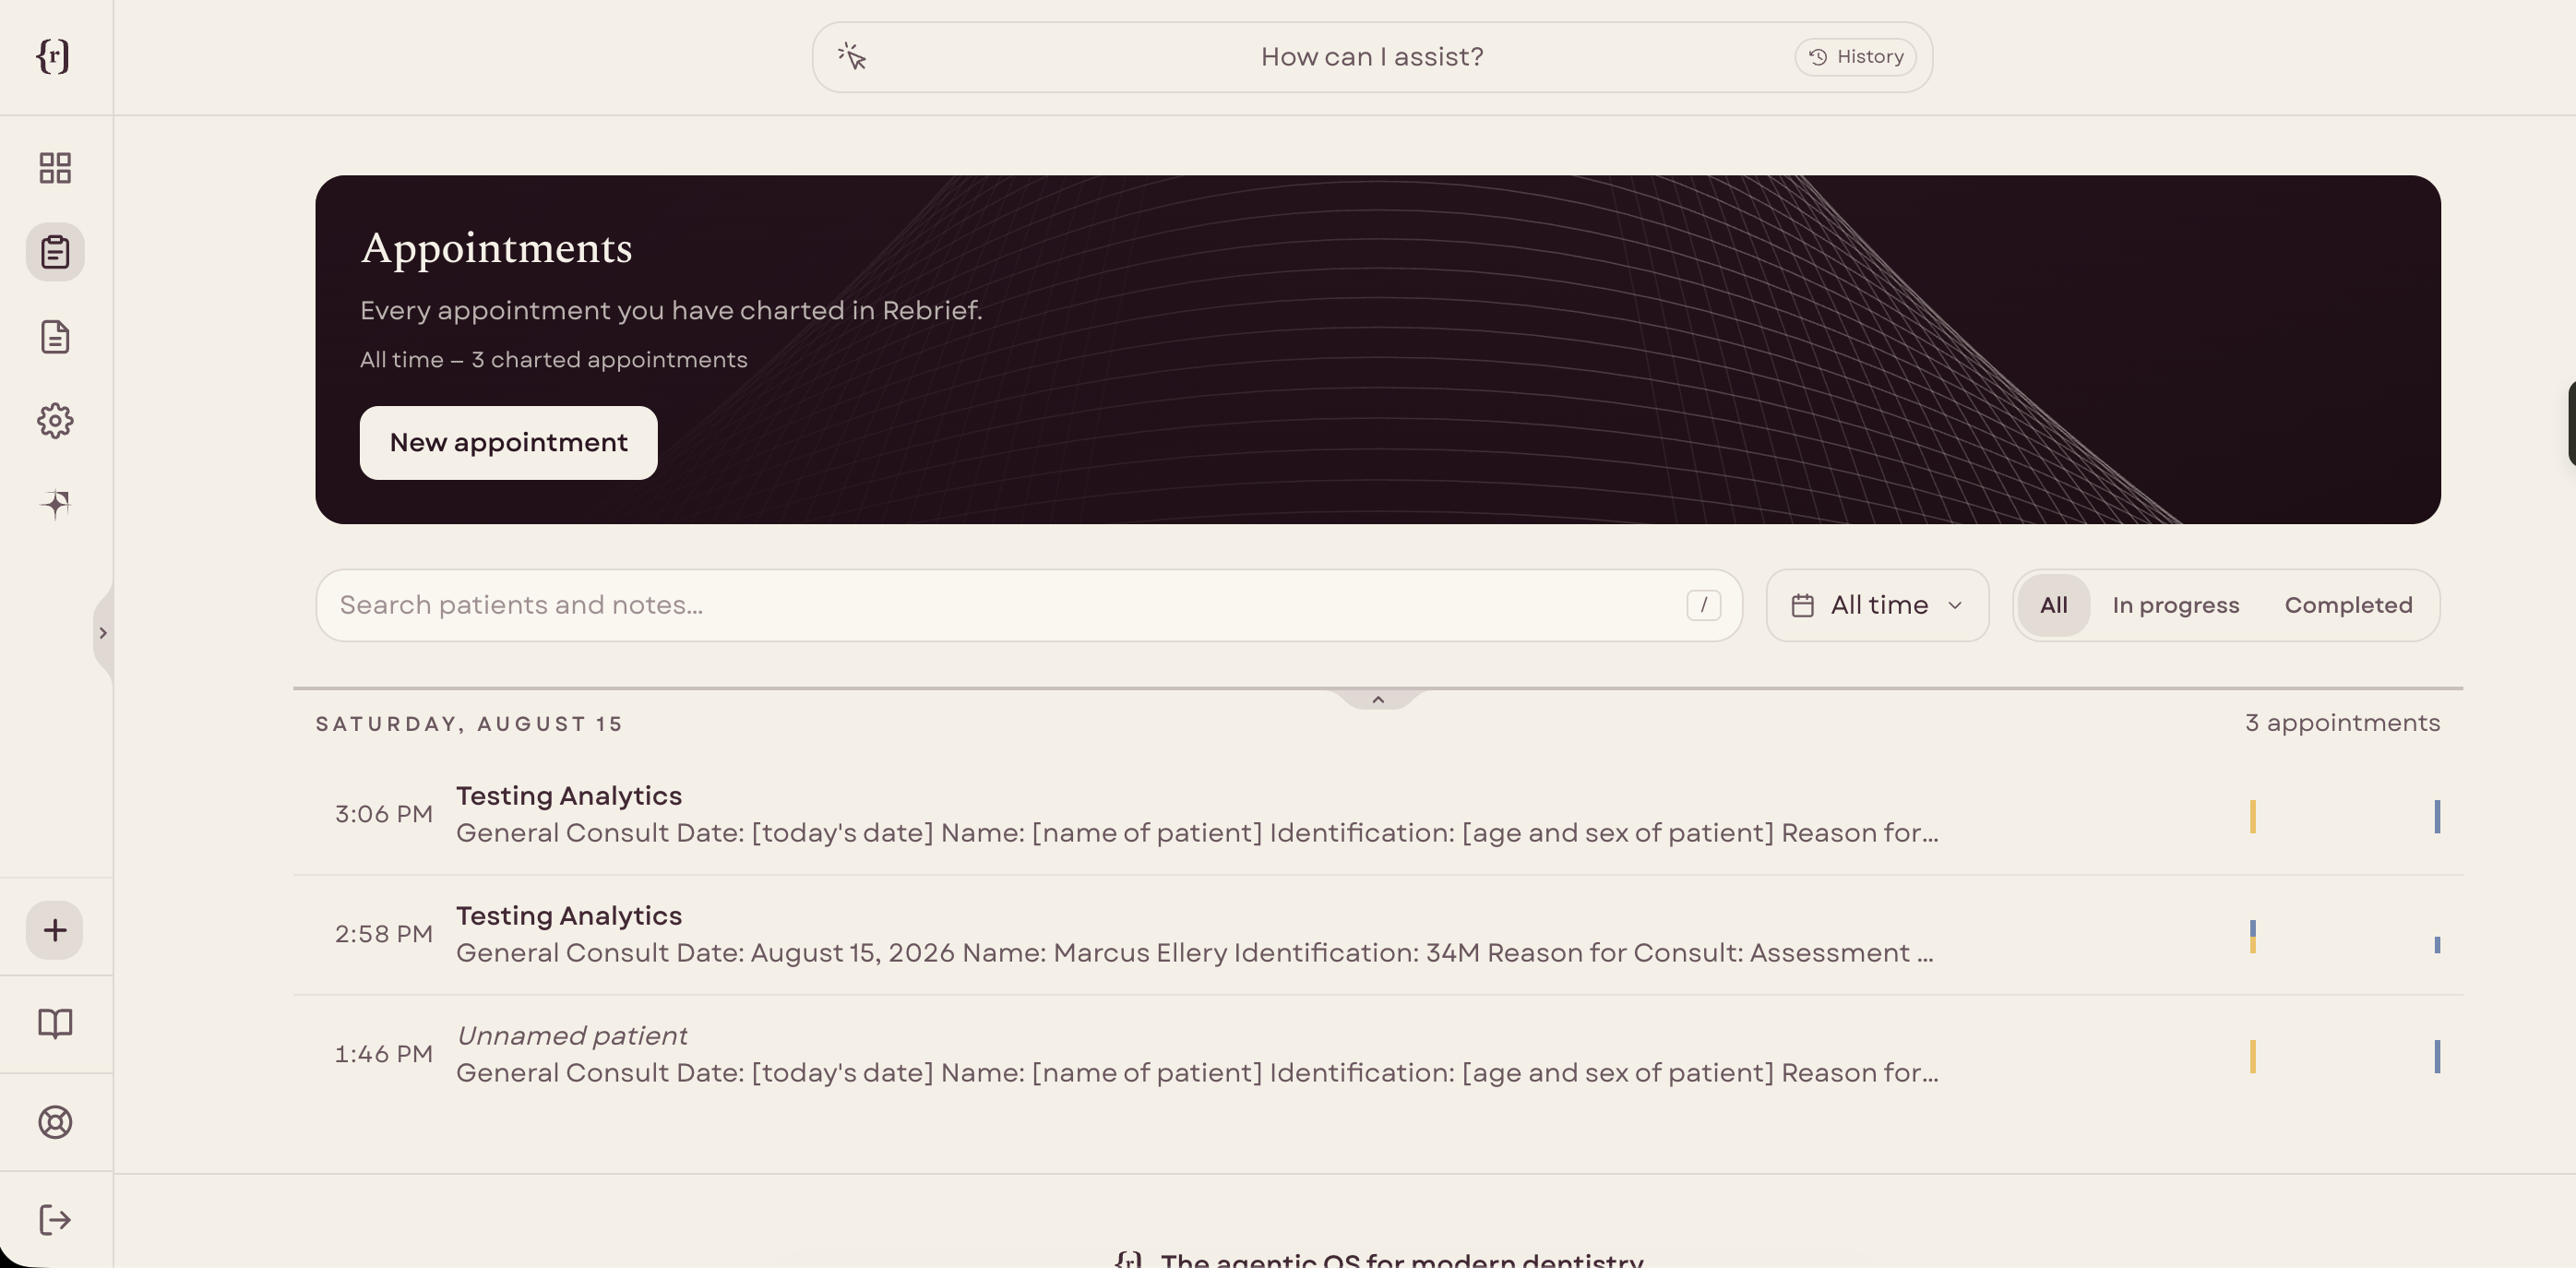The image size is (2576, 1268).
Task: Click the 3 appointments count label
Action: 2342,723
